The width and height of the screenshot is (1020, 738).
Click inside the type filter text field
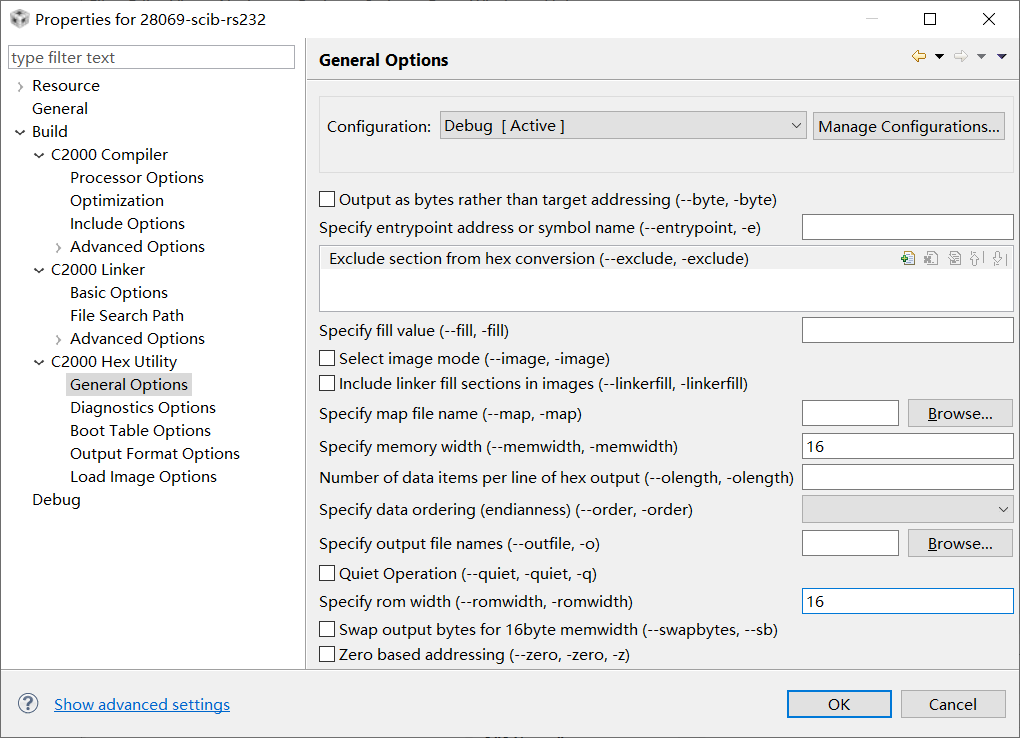click(151, 57)
